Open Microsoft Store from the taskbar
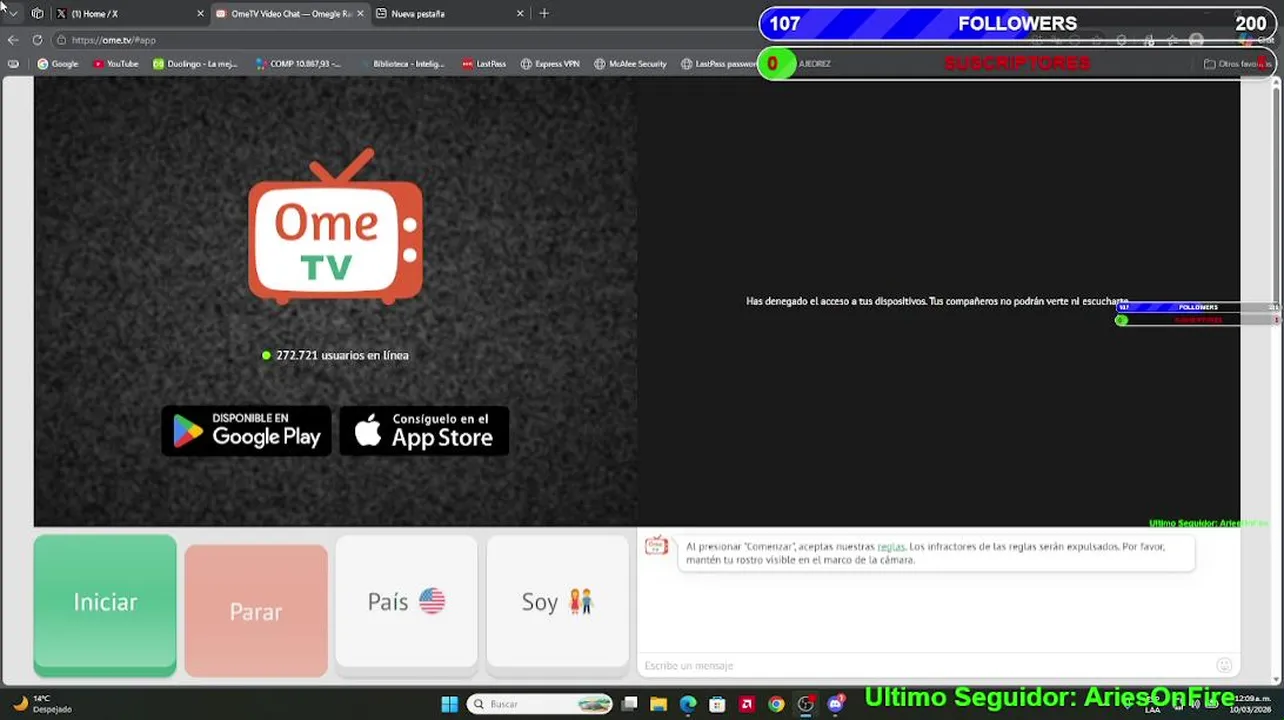 coord(717,704)
